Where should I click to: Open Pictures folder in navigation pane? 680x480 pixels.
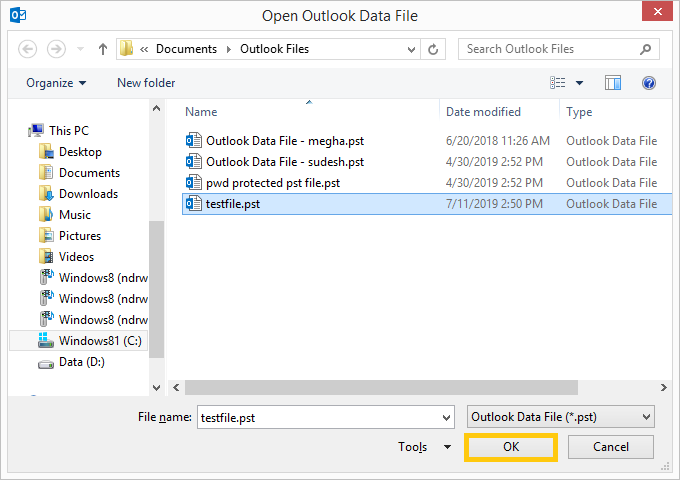click(x=80, y=235)
